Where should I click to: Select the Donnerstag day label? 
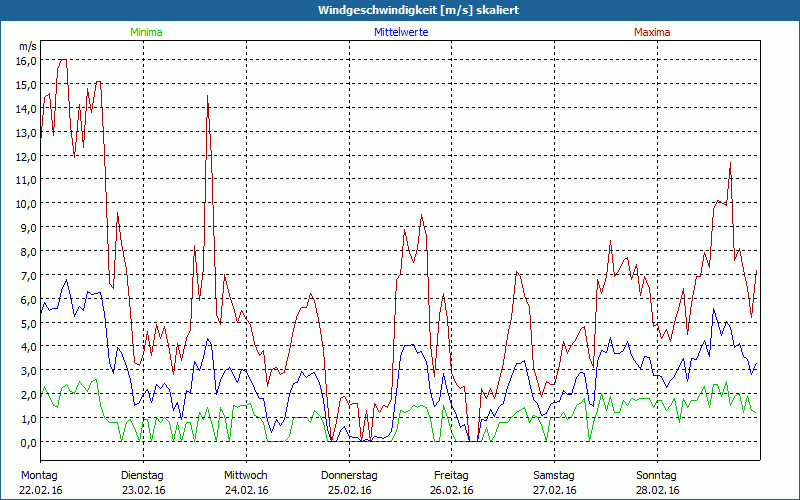click(349, 475)
